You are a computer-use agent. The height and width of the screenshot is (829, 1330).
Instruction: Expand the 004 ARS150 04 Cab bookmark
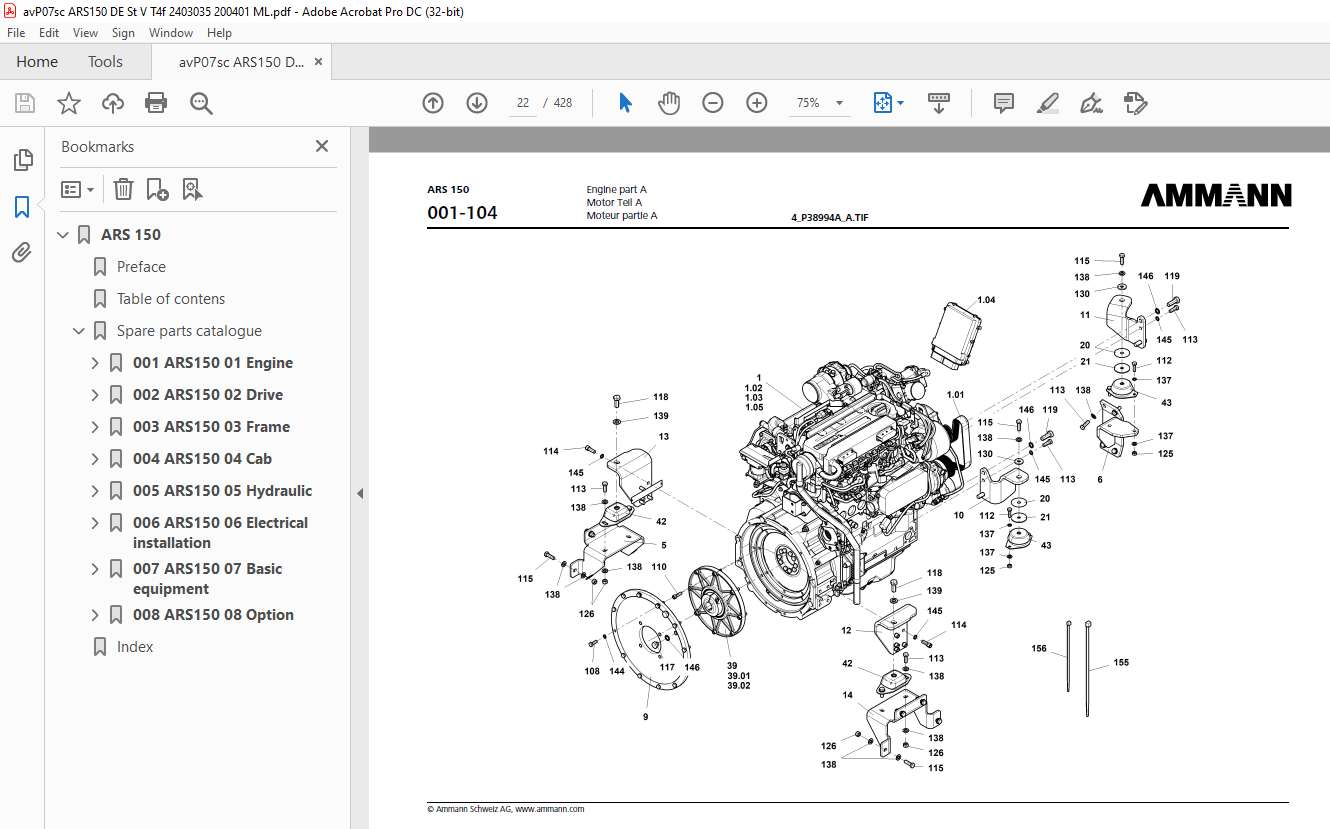[95, 459]
